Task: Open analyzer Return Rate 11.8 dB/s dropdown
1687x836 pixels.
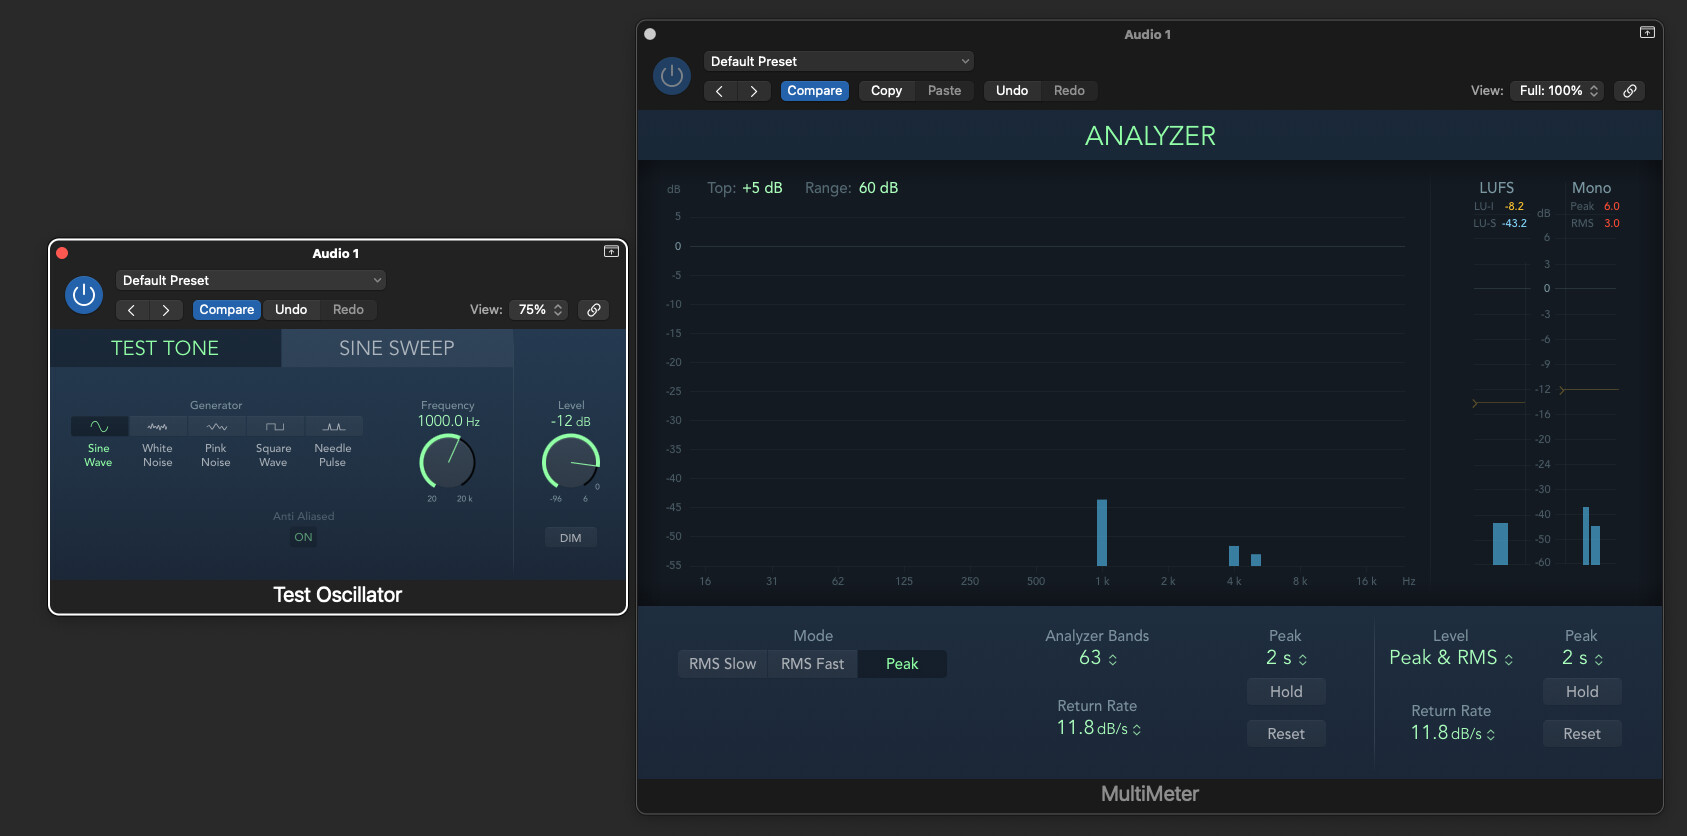Action: pos(1098,728)
